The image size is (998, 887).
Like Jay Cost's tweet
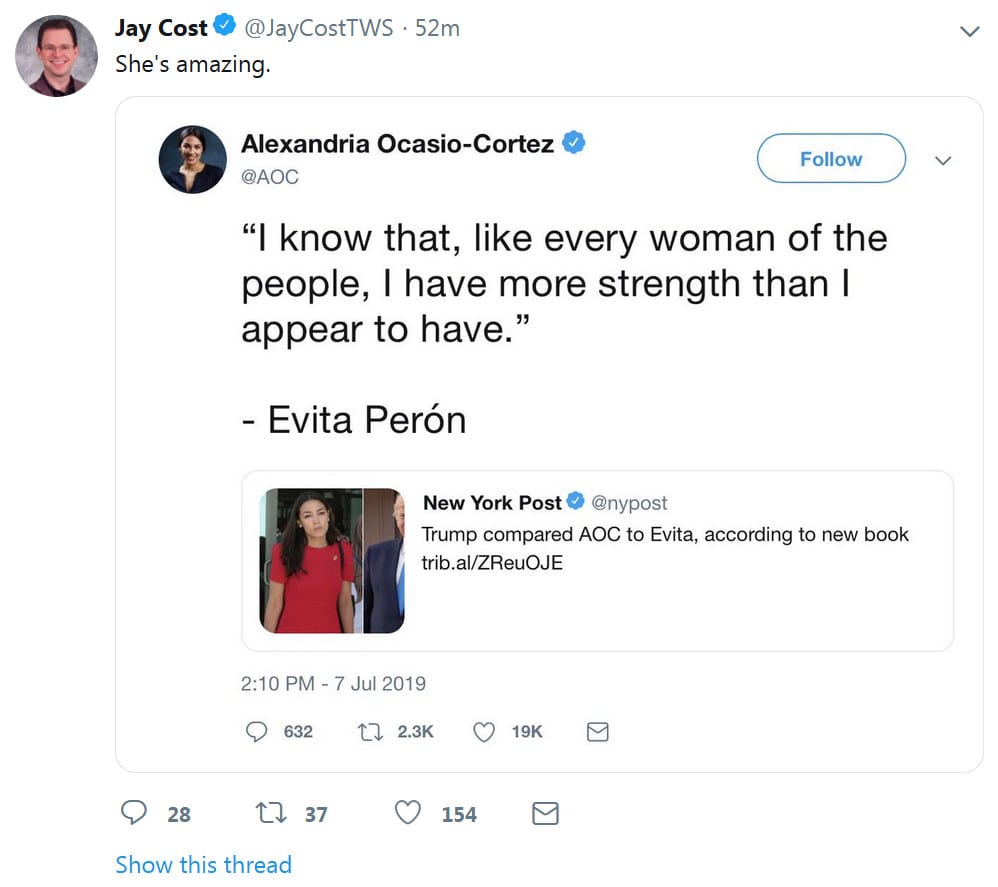(408, 813)
